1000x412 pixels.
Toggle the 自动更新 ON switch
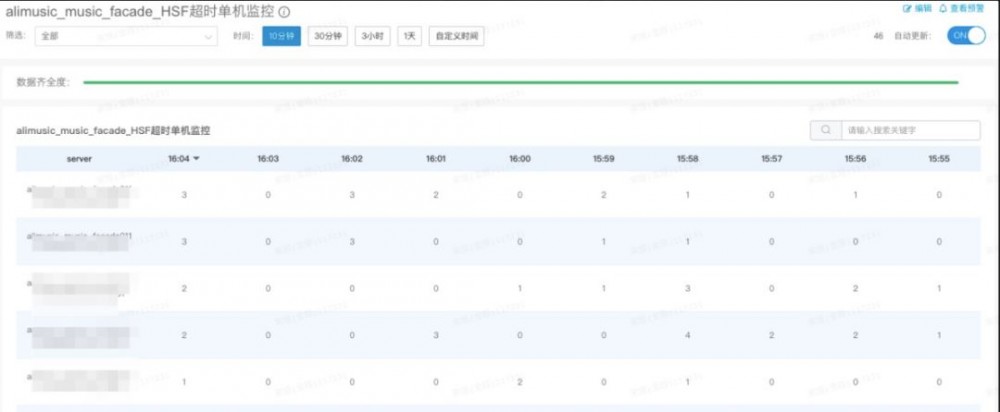966,36
